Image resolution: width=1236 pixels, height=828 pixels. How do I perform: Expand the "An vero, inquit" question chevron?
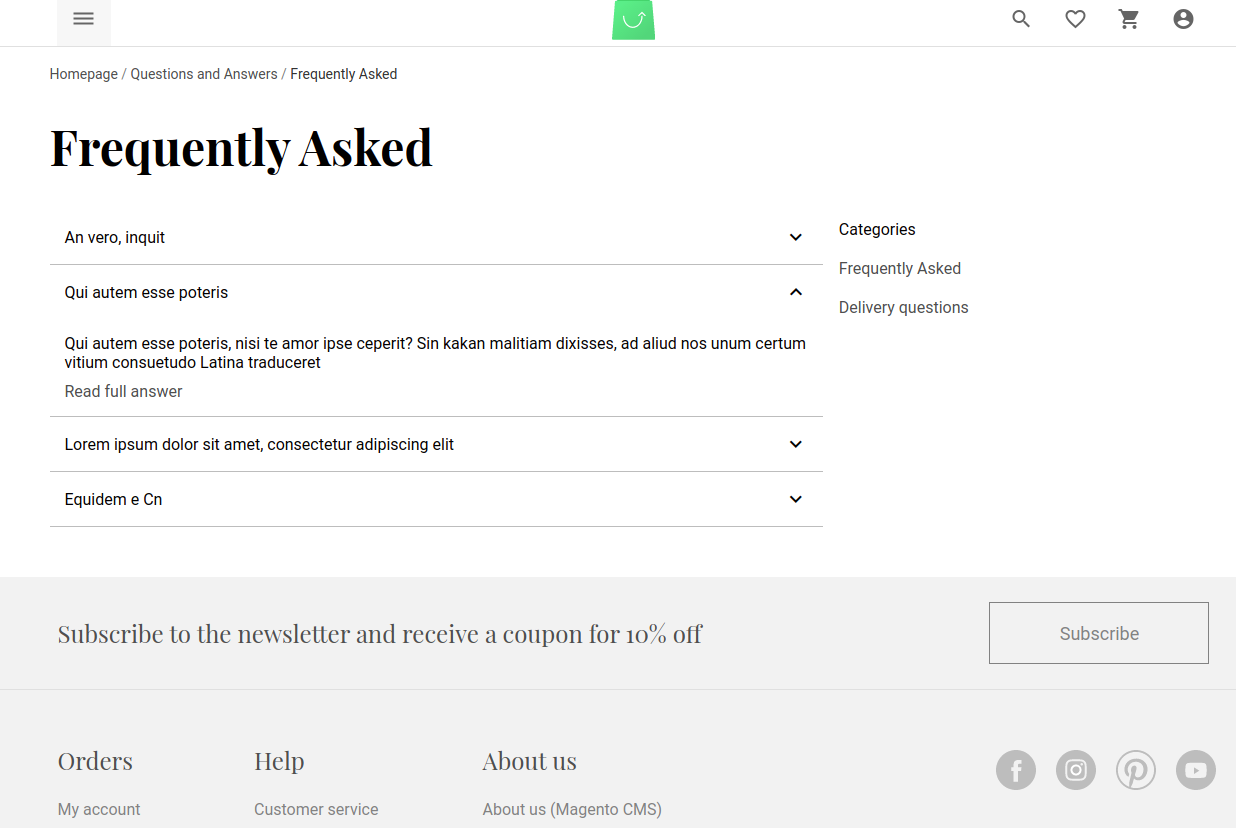point(796,237)
